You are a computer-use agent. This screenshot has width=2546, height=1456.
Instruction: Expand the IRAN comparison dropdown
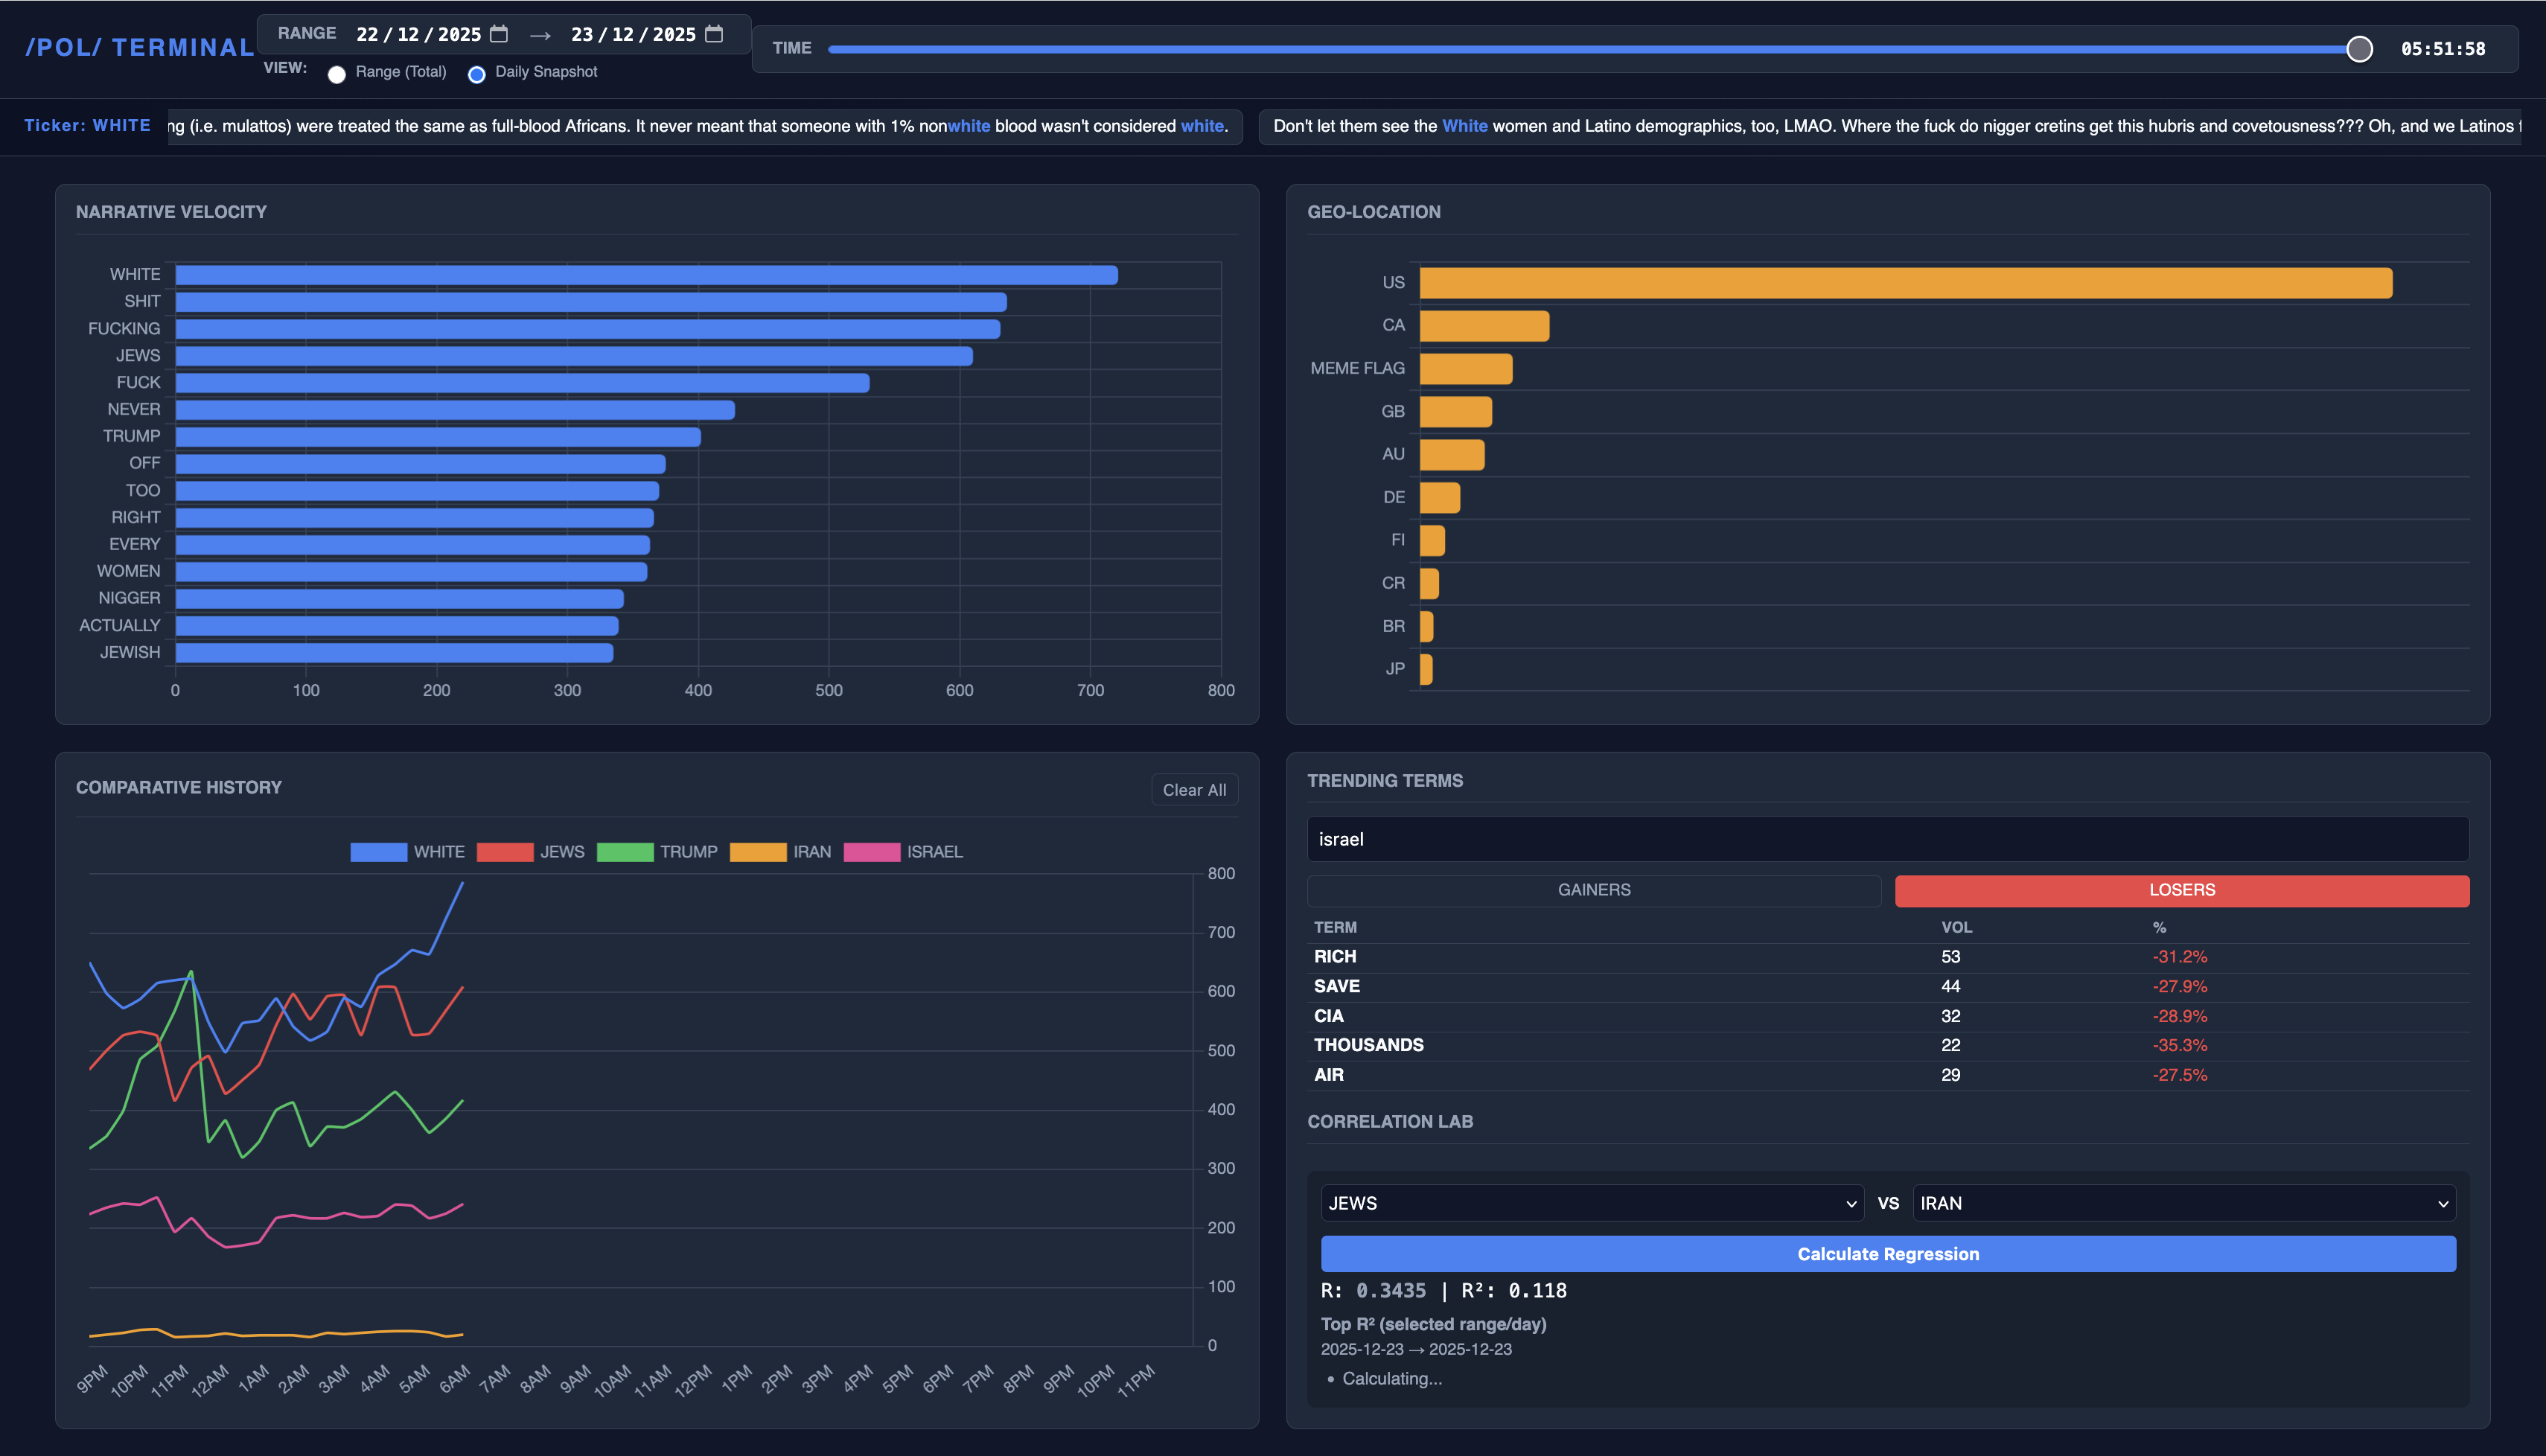[2183, 1203]
